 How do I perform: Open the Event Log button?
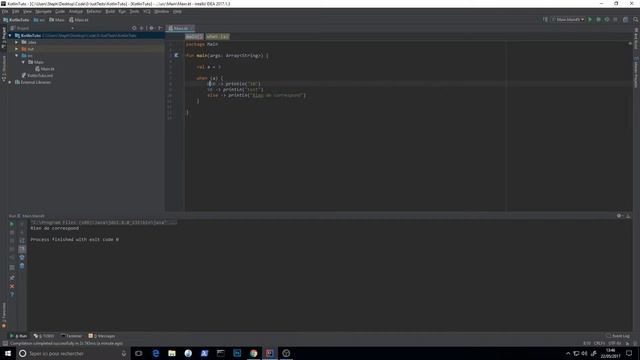[618, 336]
